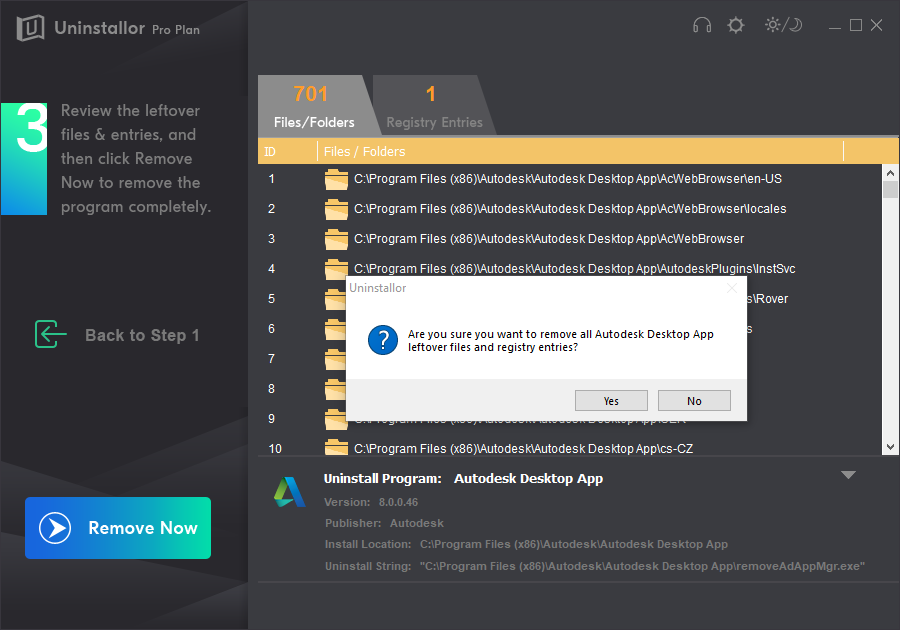Select path ending Desktop App\AcWebBrowser
The width and height of the screenshot is (900, 630).
click(549, 239)
